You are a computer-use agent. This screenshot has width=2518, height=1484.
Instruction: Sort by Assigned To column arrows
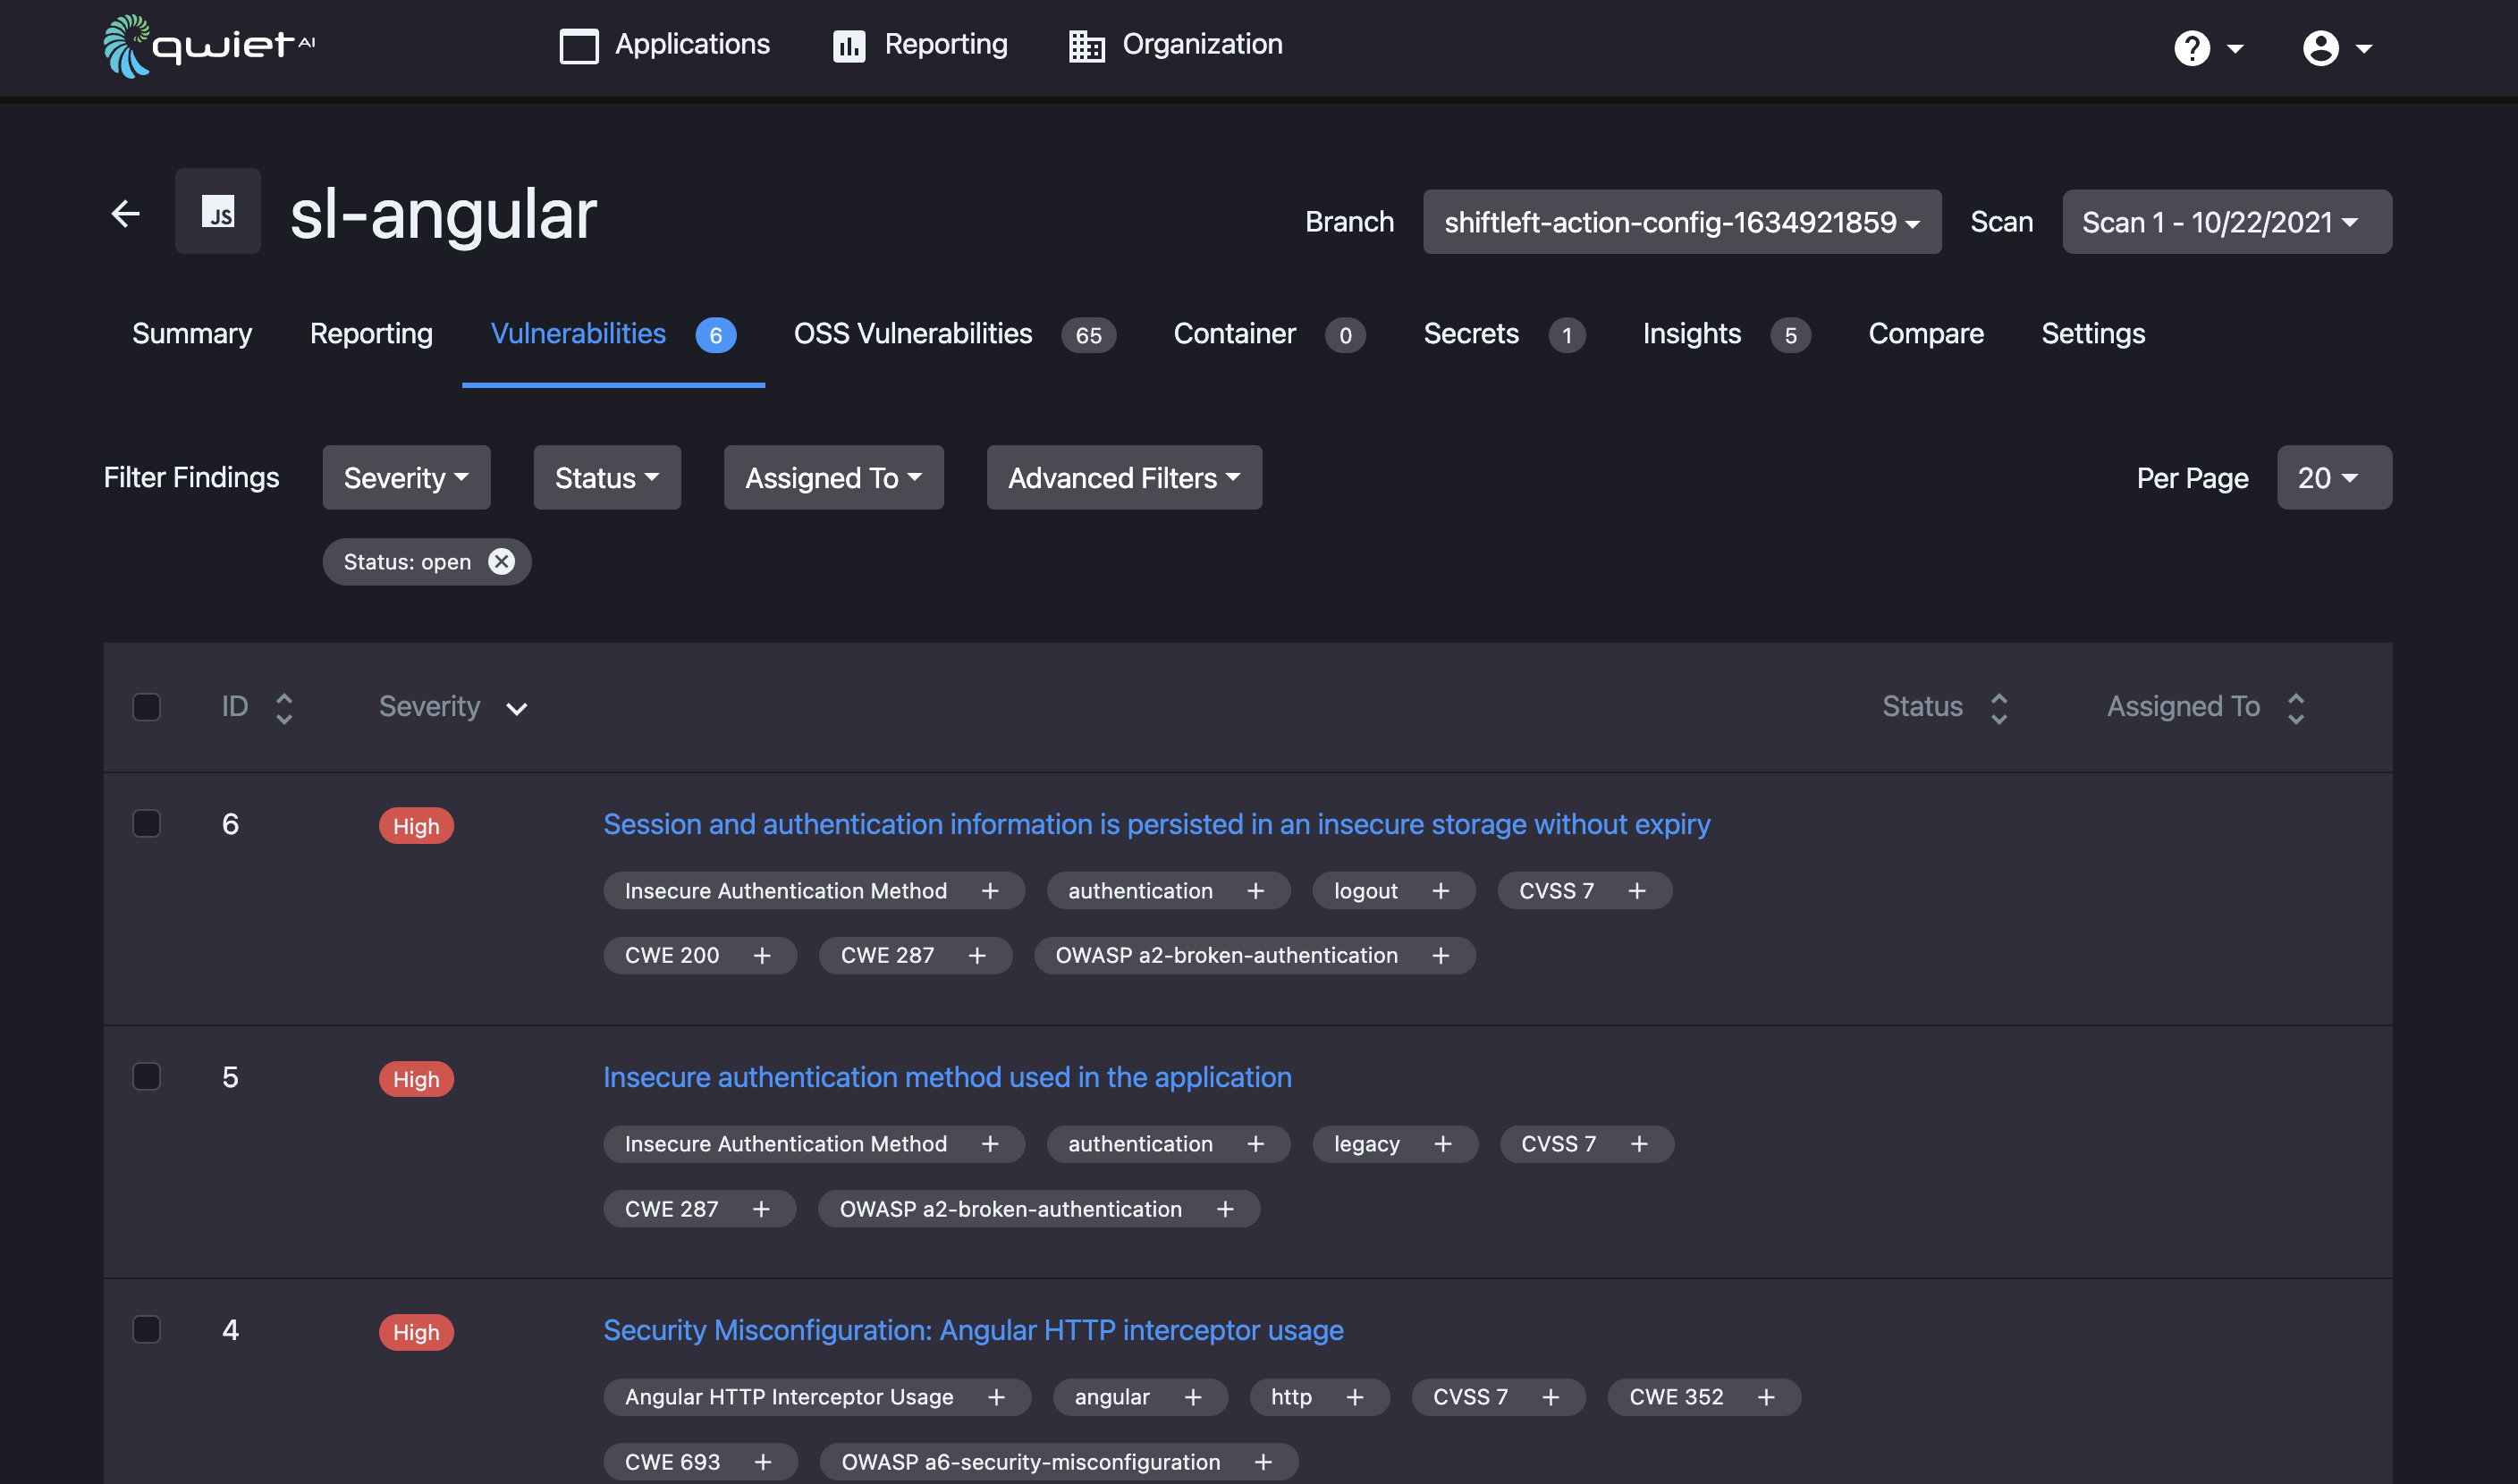tap(2296, 708)
